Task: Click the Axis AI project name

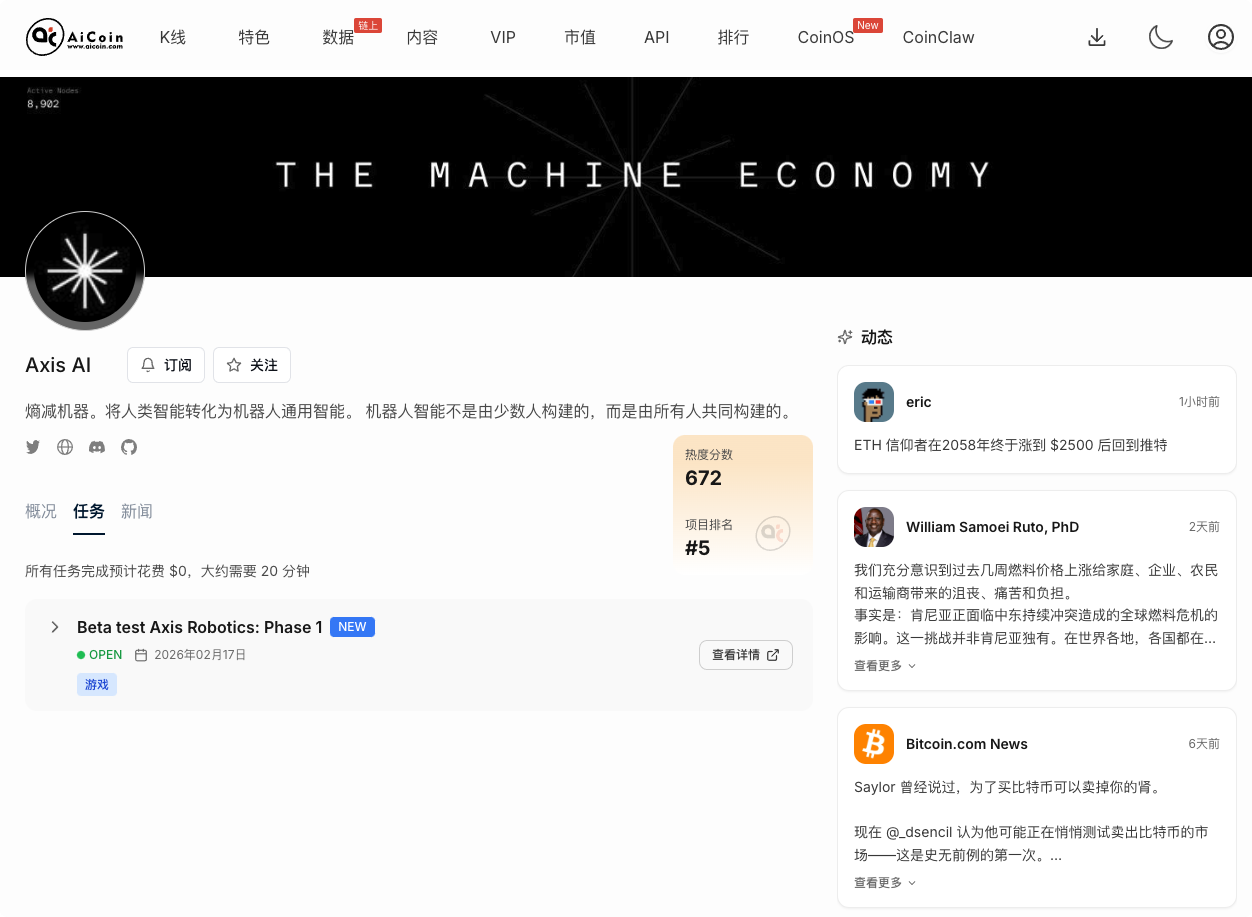Action: pyautogui.click(x=58, y=365)
